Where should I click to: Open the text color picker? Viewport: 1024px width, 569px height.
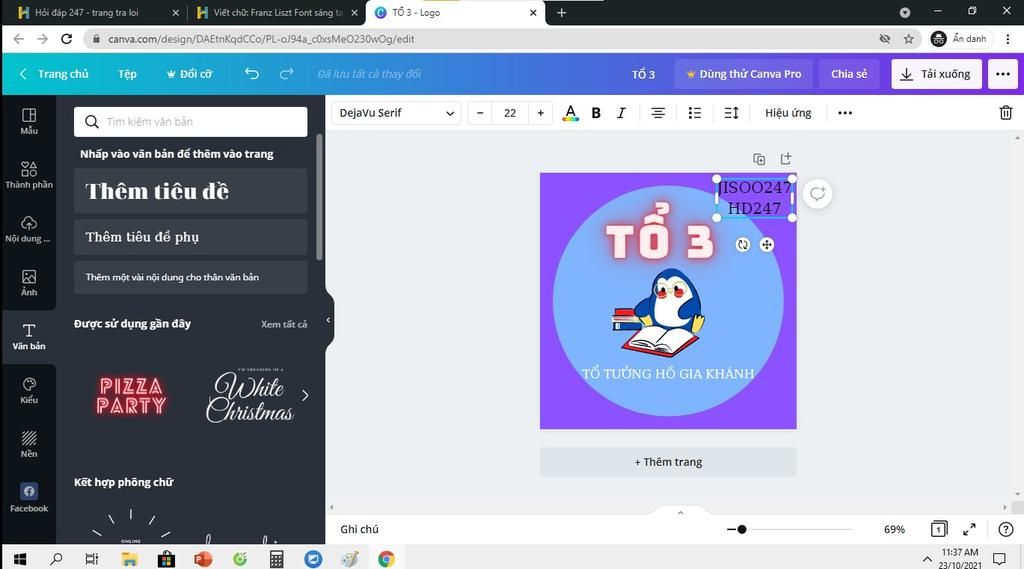click(x=570, y=113)
